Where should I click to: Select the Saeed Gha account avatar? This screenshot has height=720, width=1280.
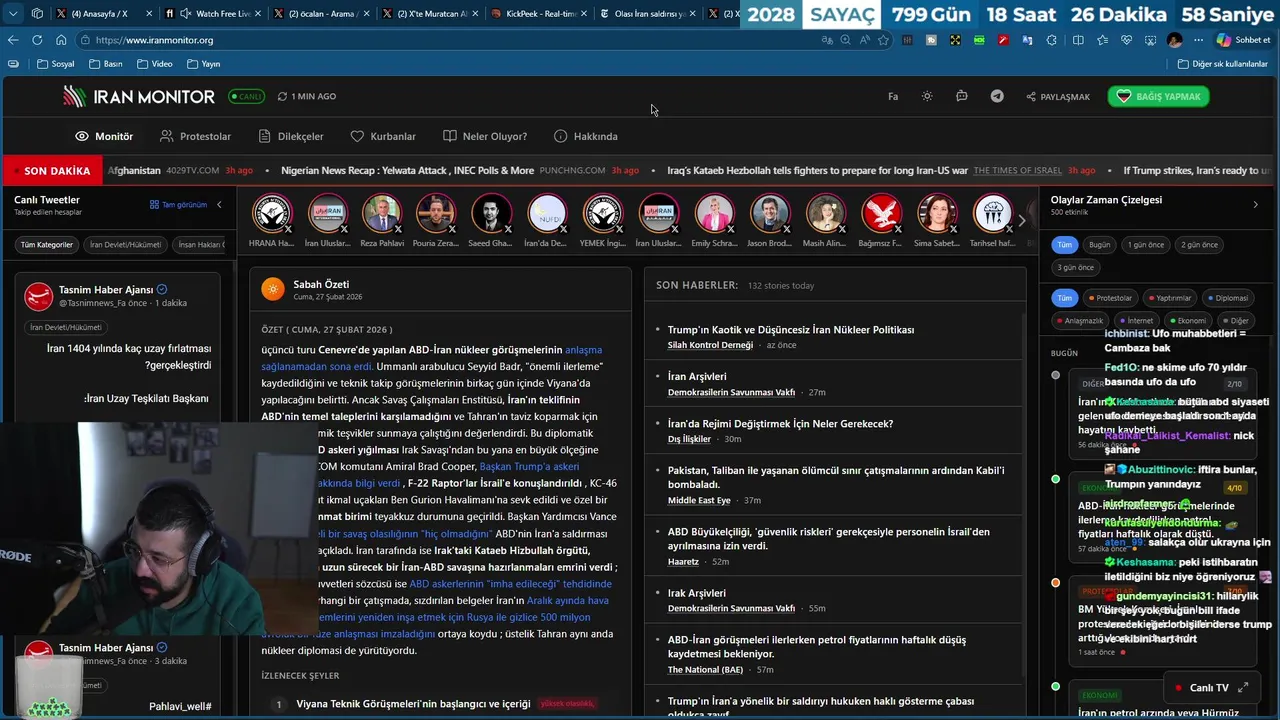pos(491,214)
